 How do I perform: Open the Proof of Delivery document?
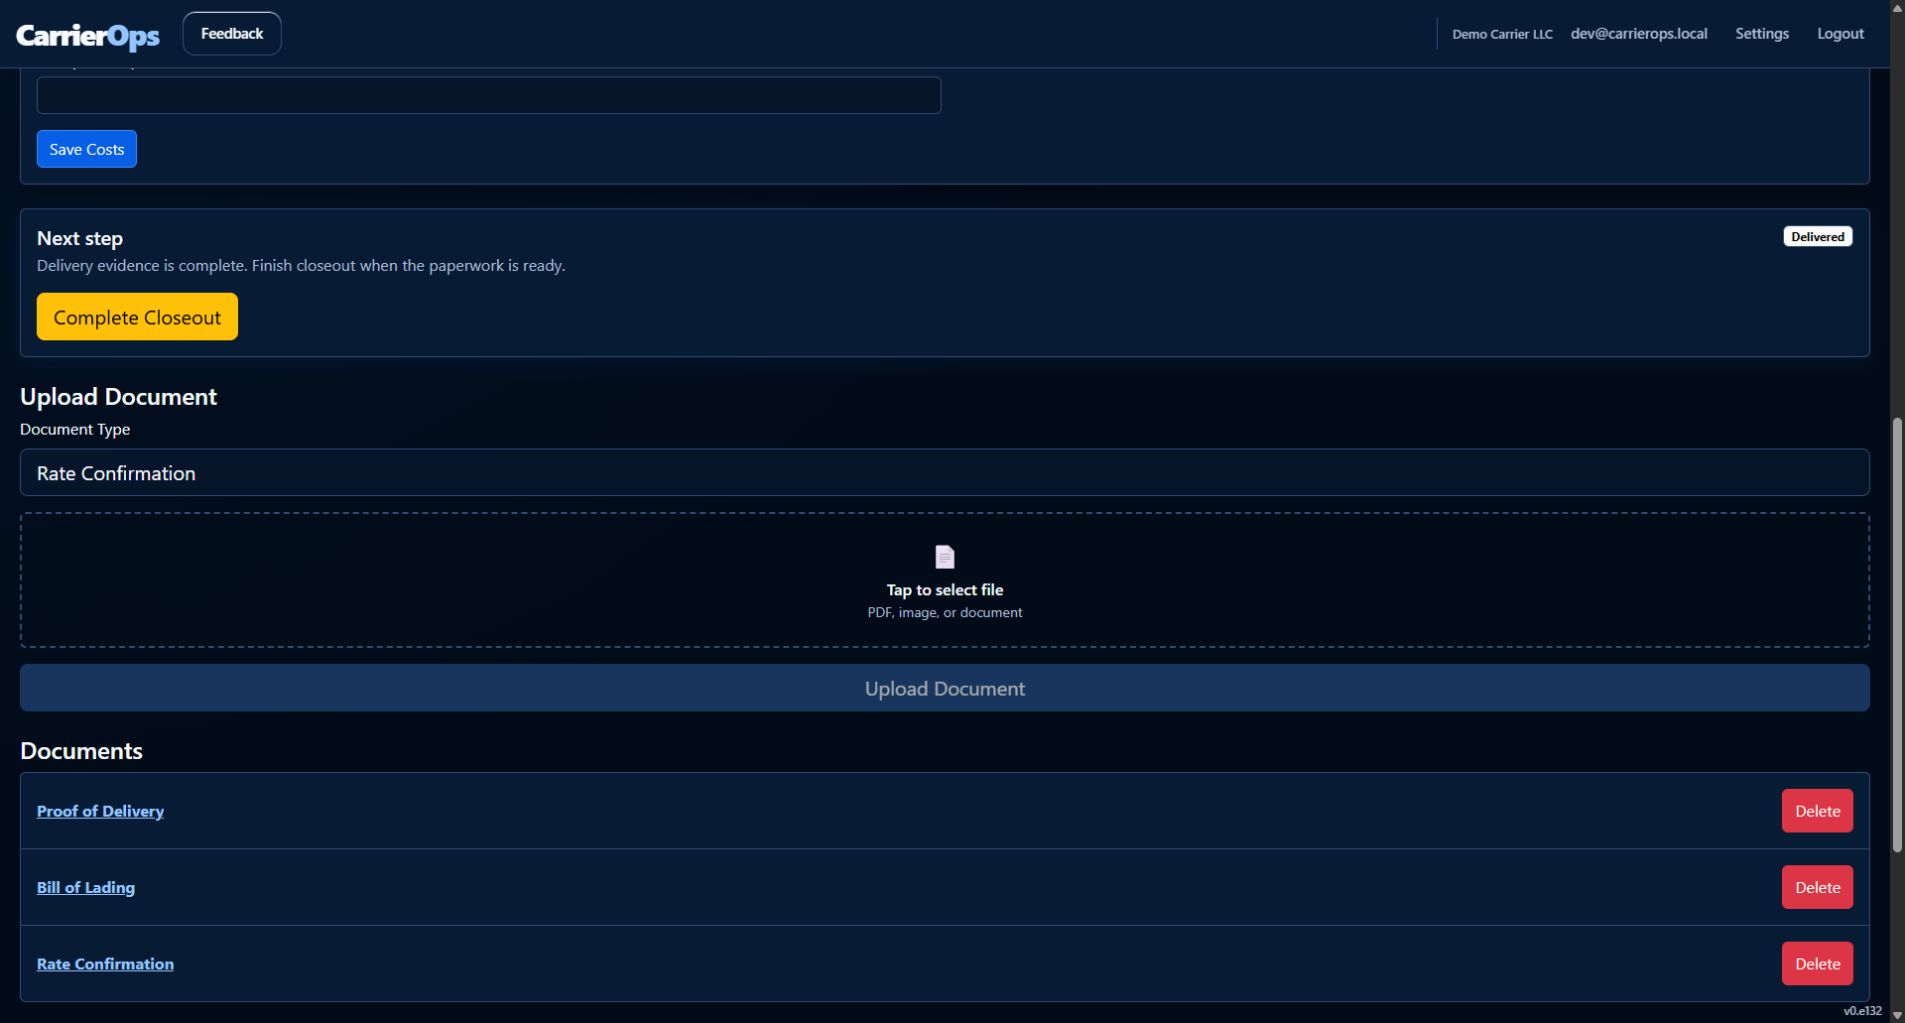100,811
